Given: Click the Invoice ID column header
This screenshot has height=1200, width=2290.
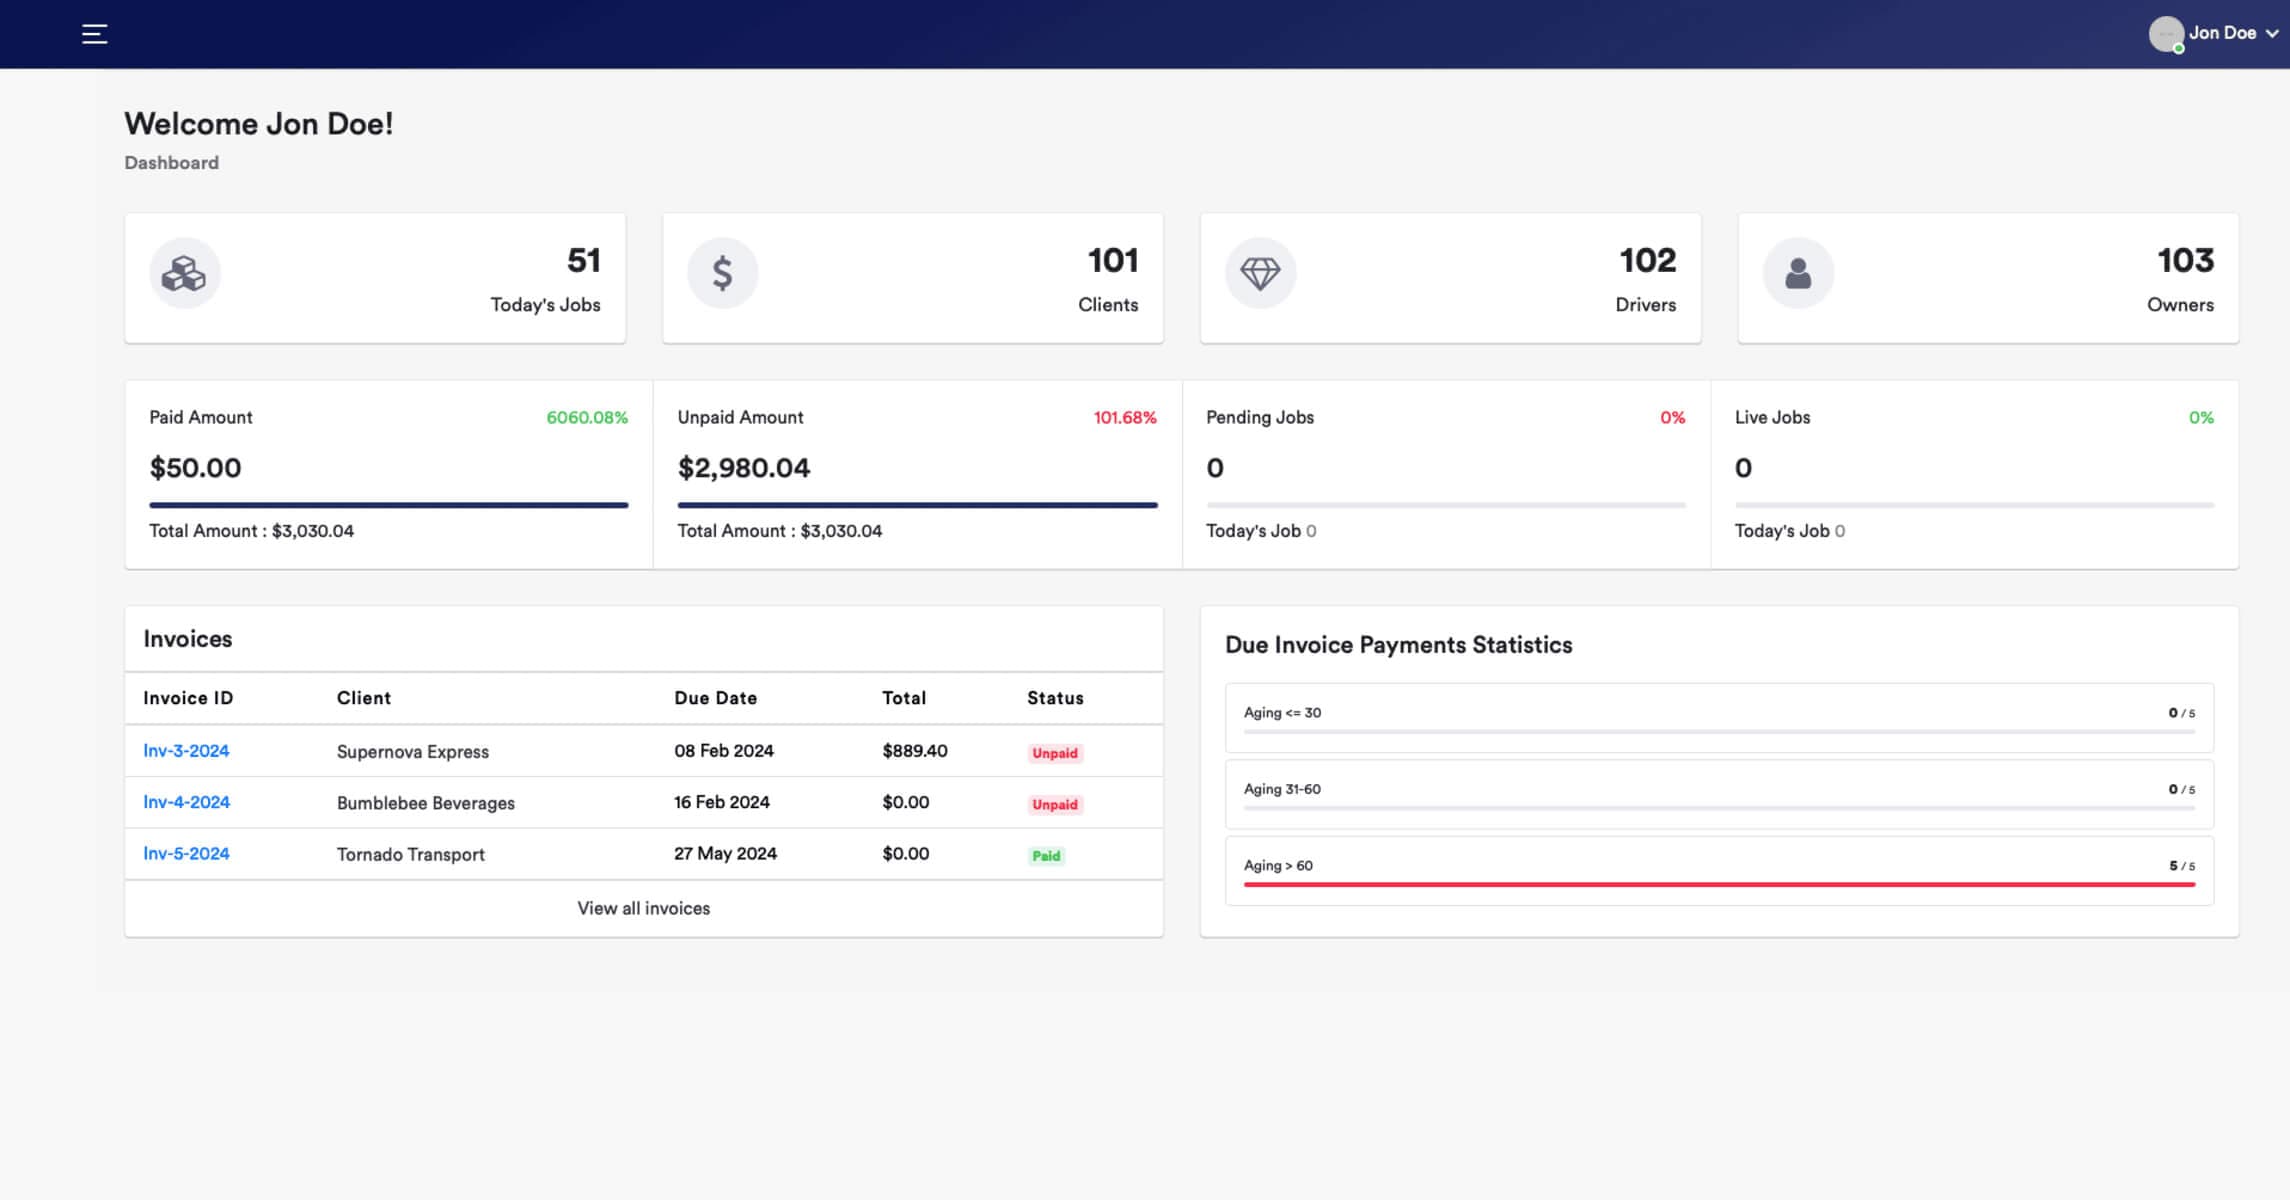Looking at the screenshot, I should [188, 698].
